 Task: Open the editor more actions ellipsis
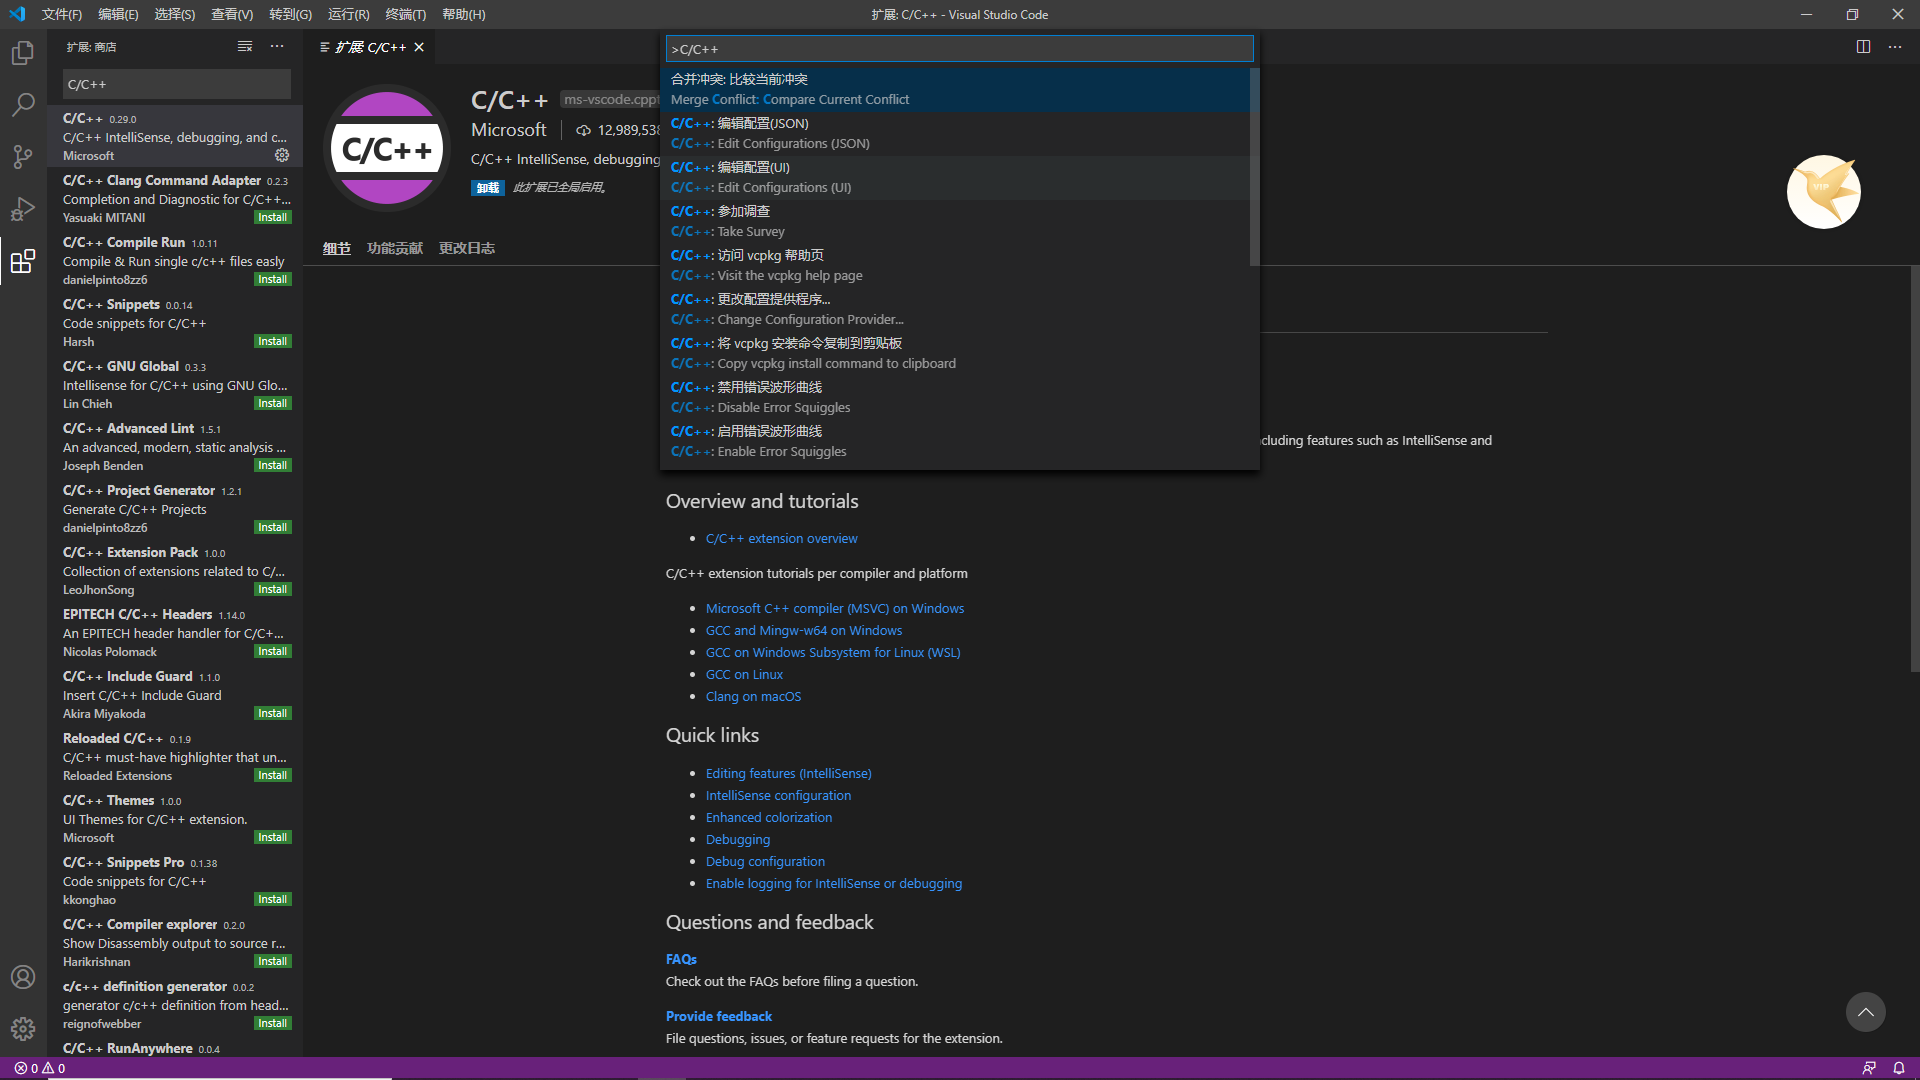click(1895, 47)
